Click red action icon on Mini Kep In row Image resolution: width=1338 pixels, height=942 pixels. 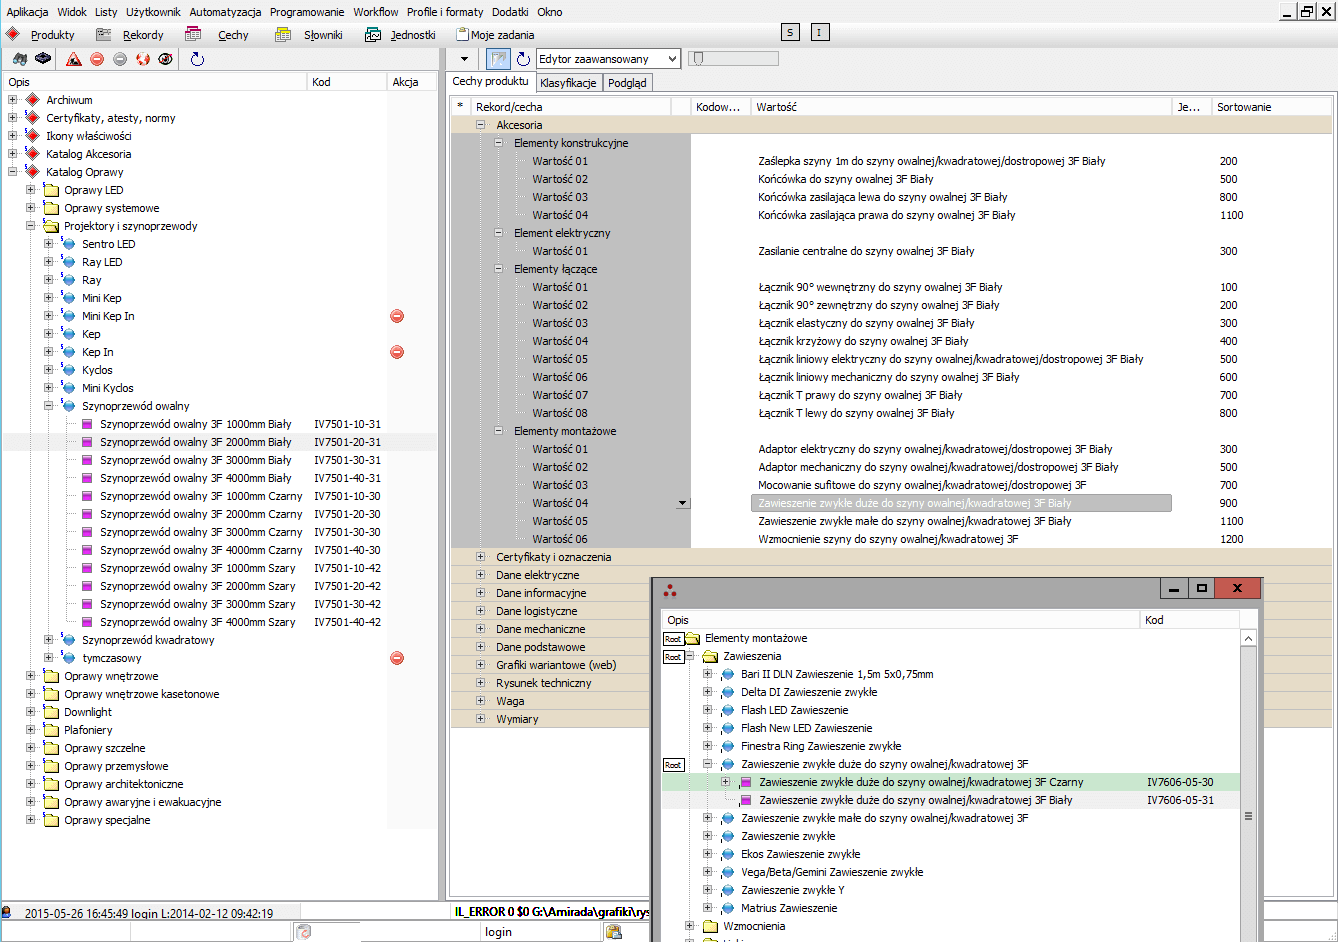(x=397, y=316)
